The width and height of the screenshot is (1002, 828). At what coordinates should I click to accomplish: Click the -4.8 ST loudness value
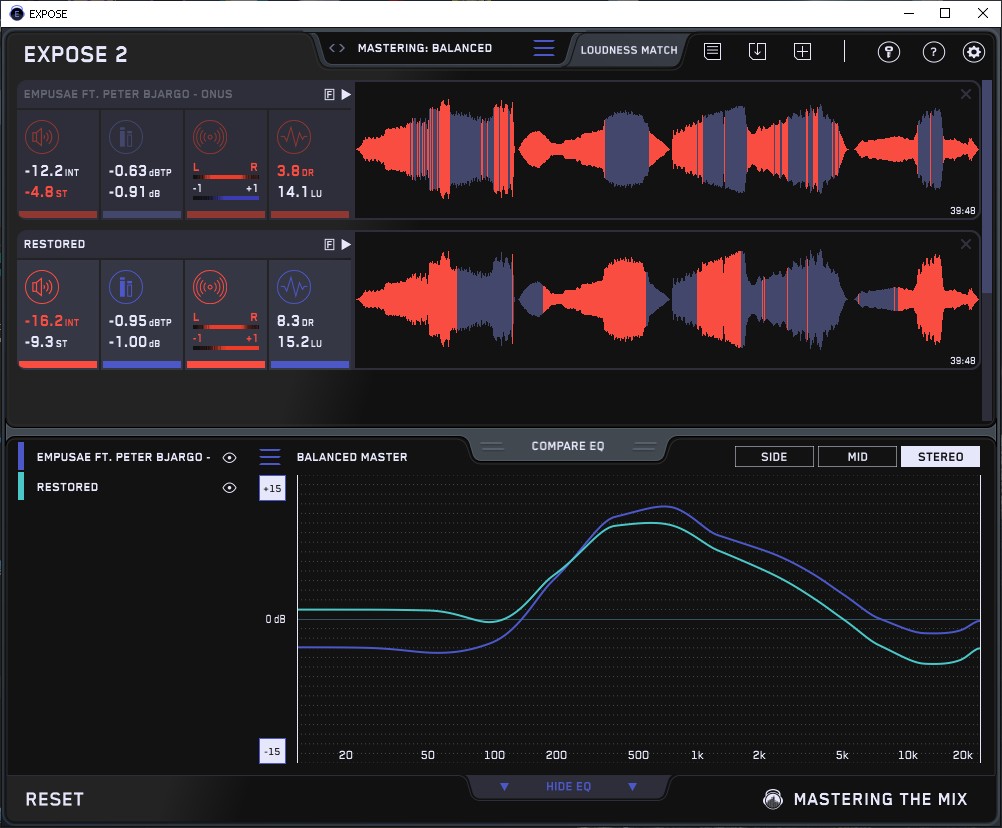[45, 192]
